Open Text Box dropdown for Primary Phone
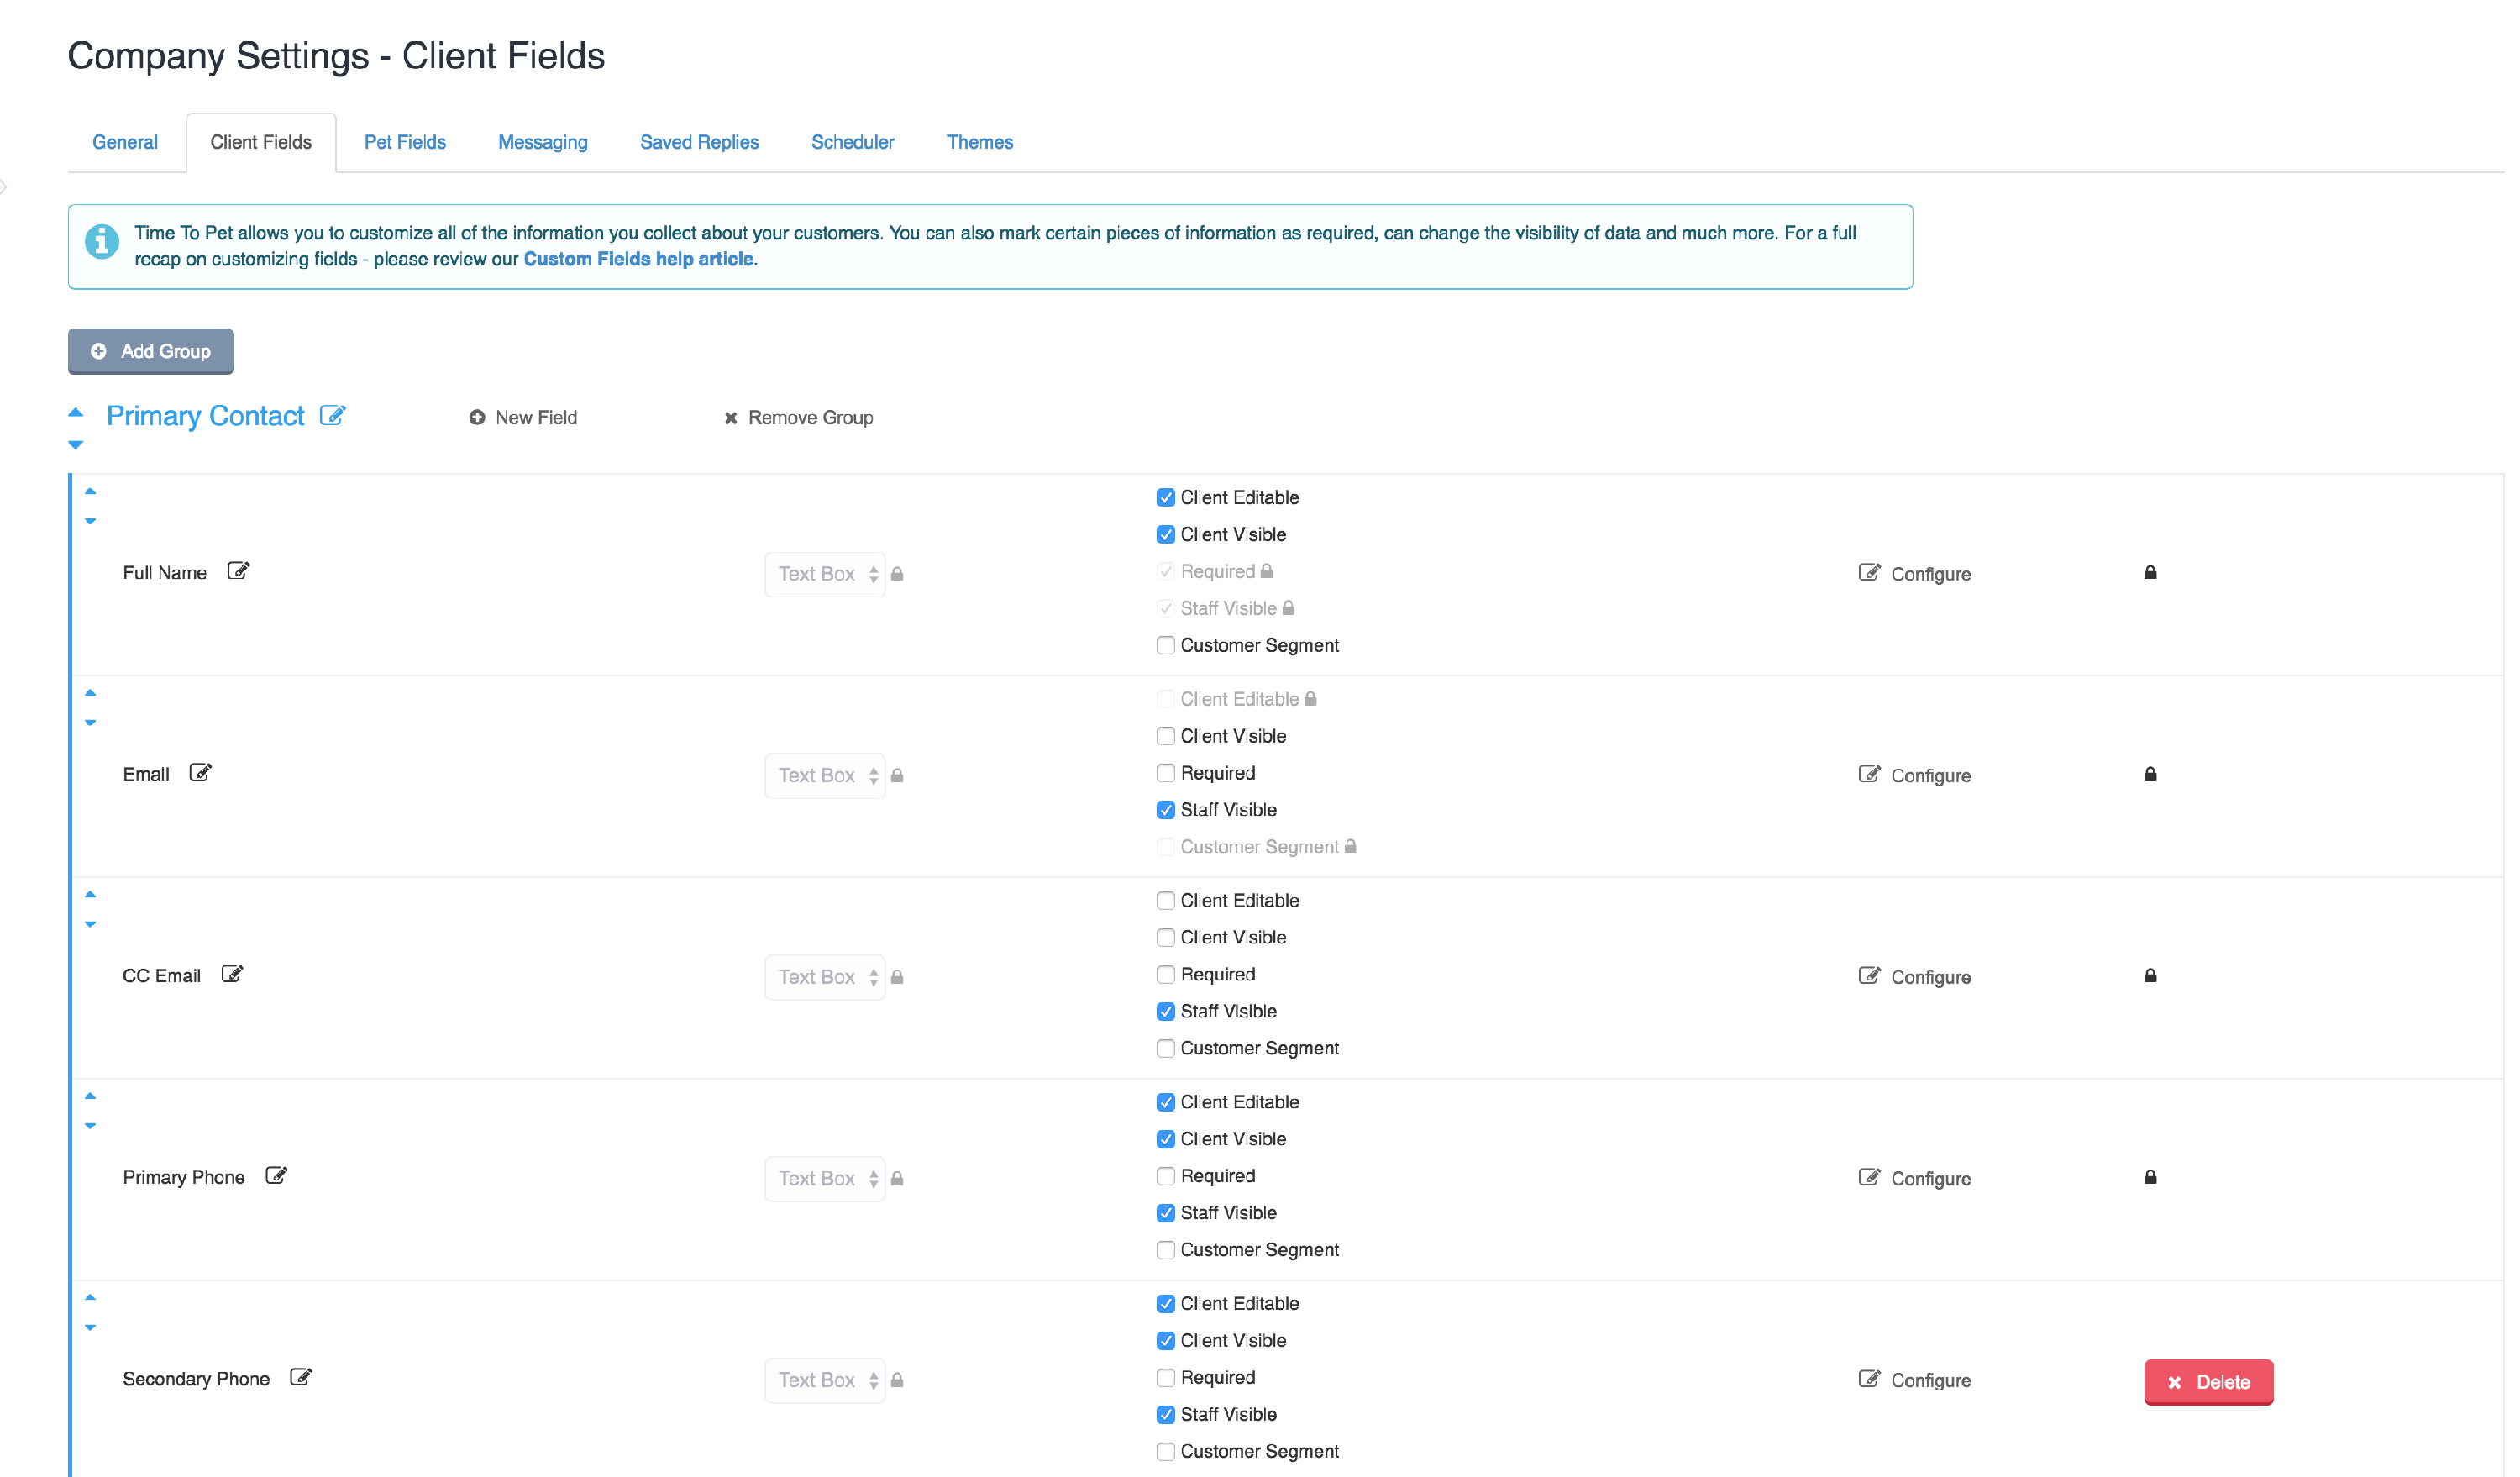 825,1179
